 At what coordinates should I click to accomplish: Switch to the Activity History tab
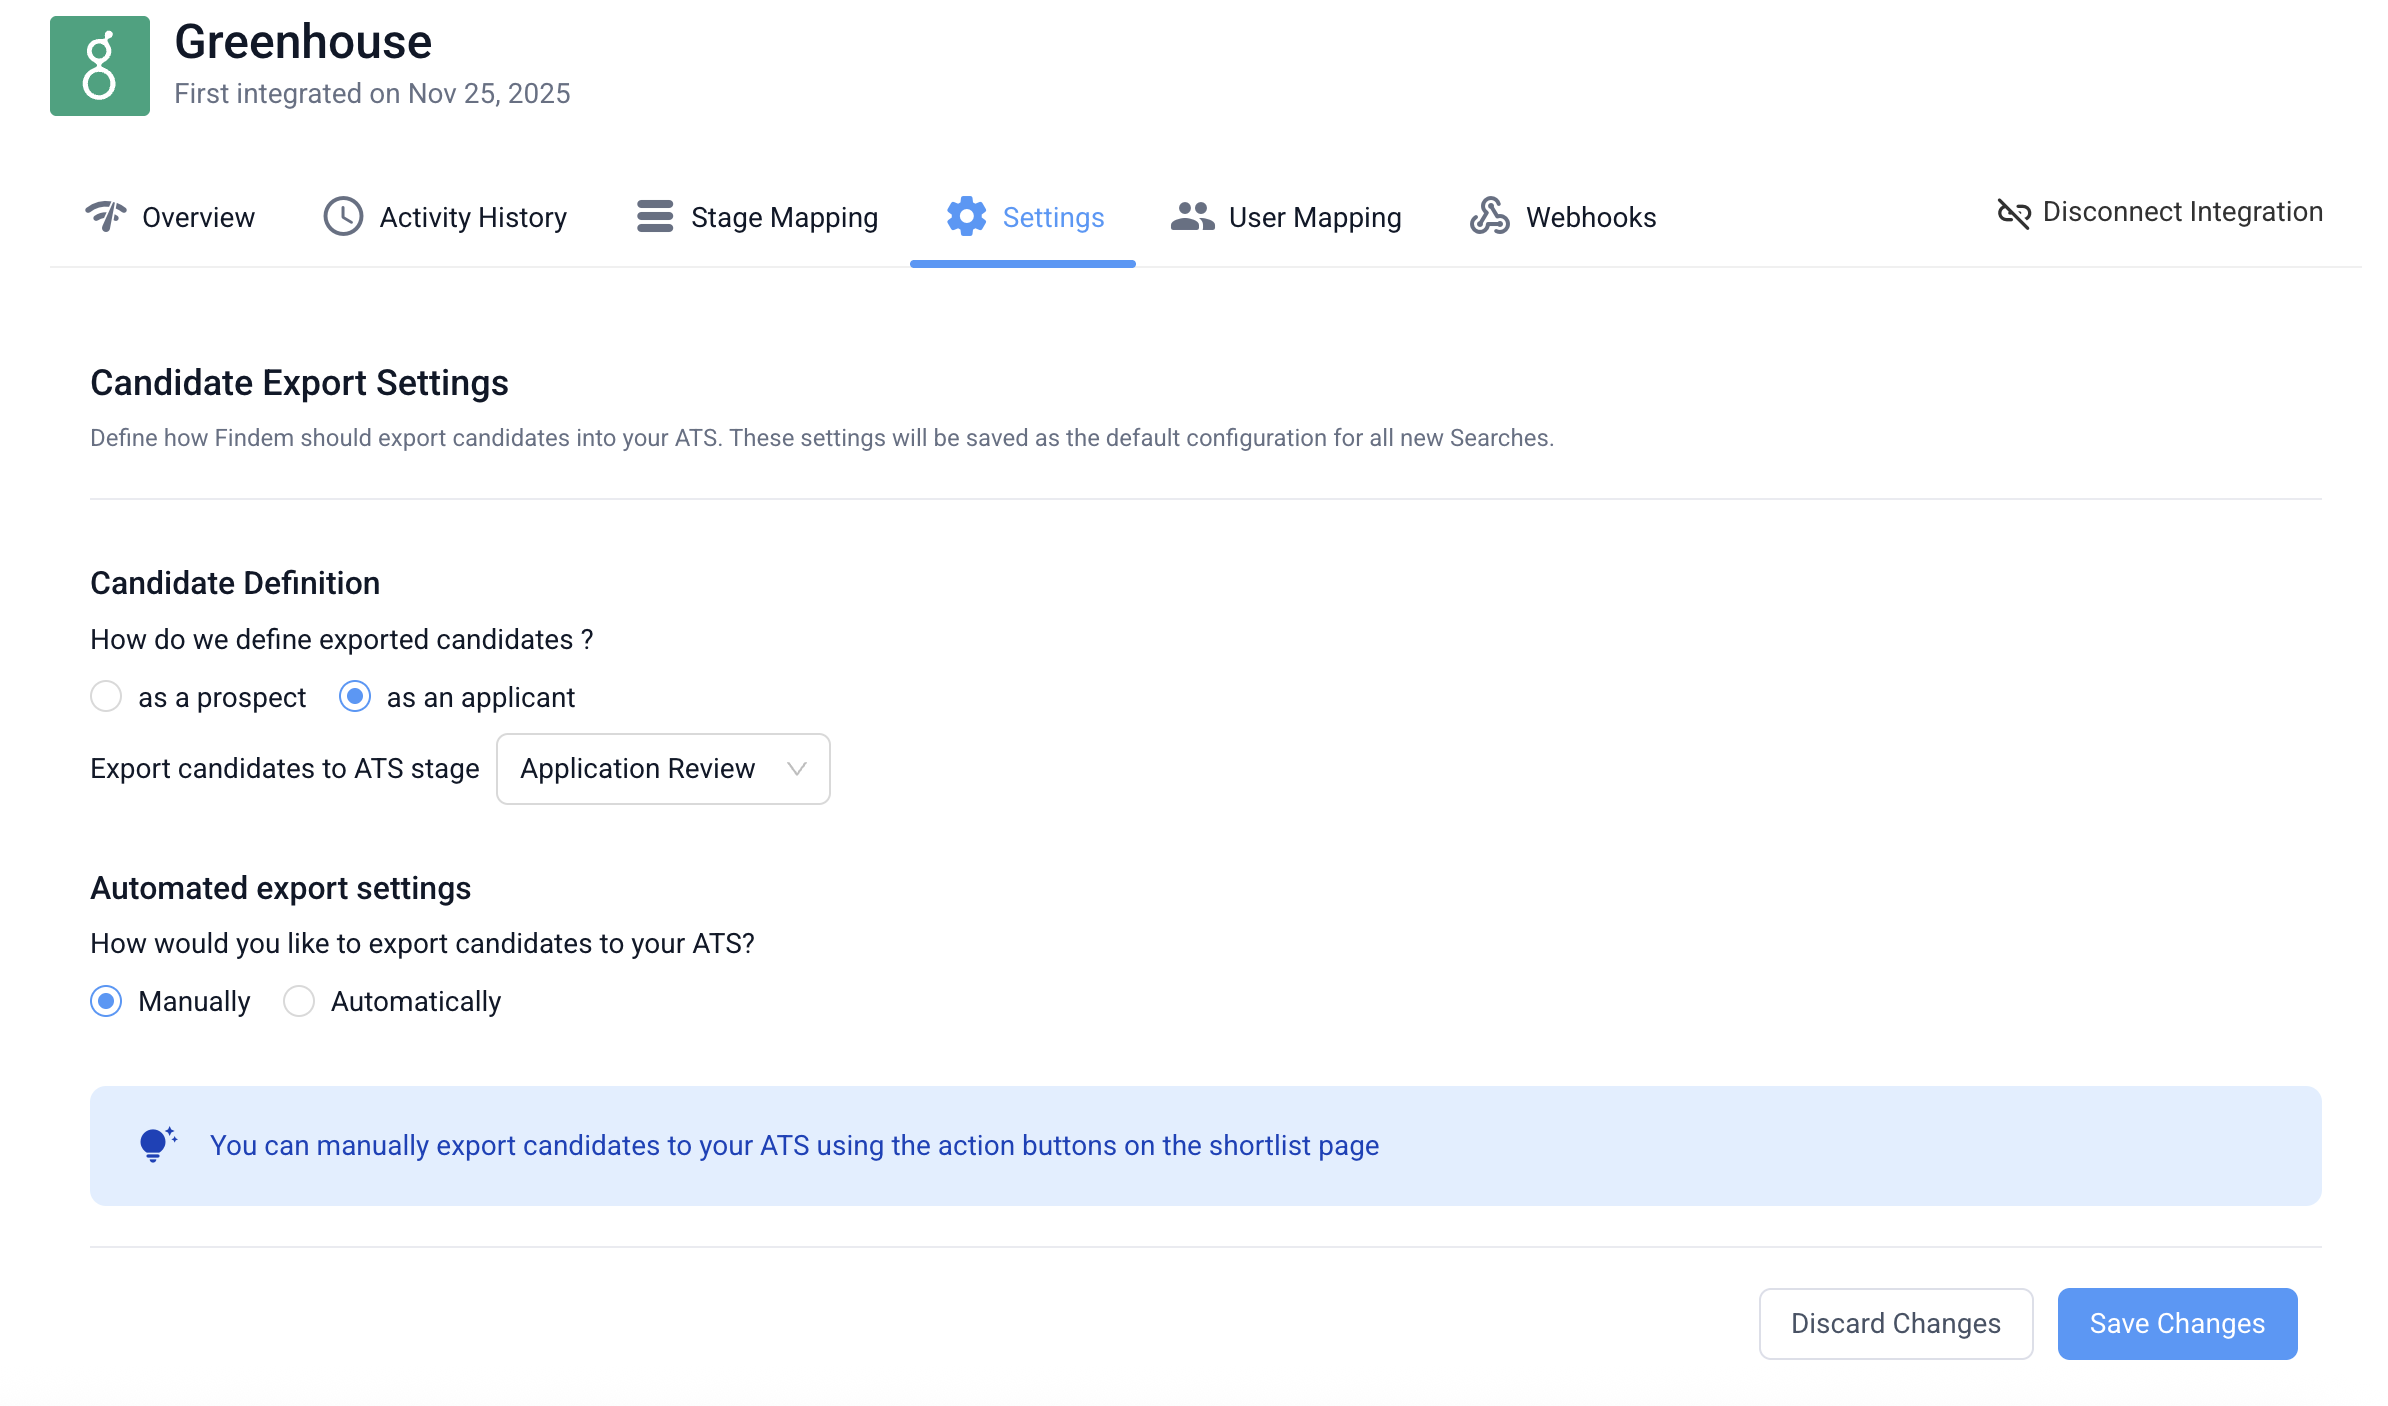tap(445, 217)
